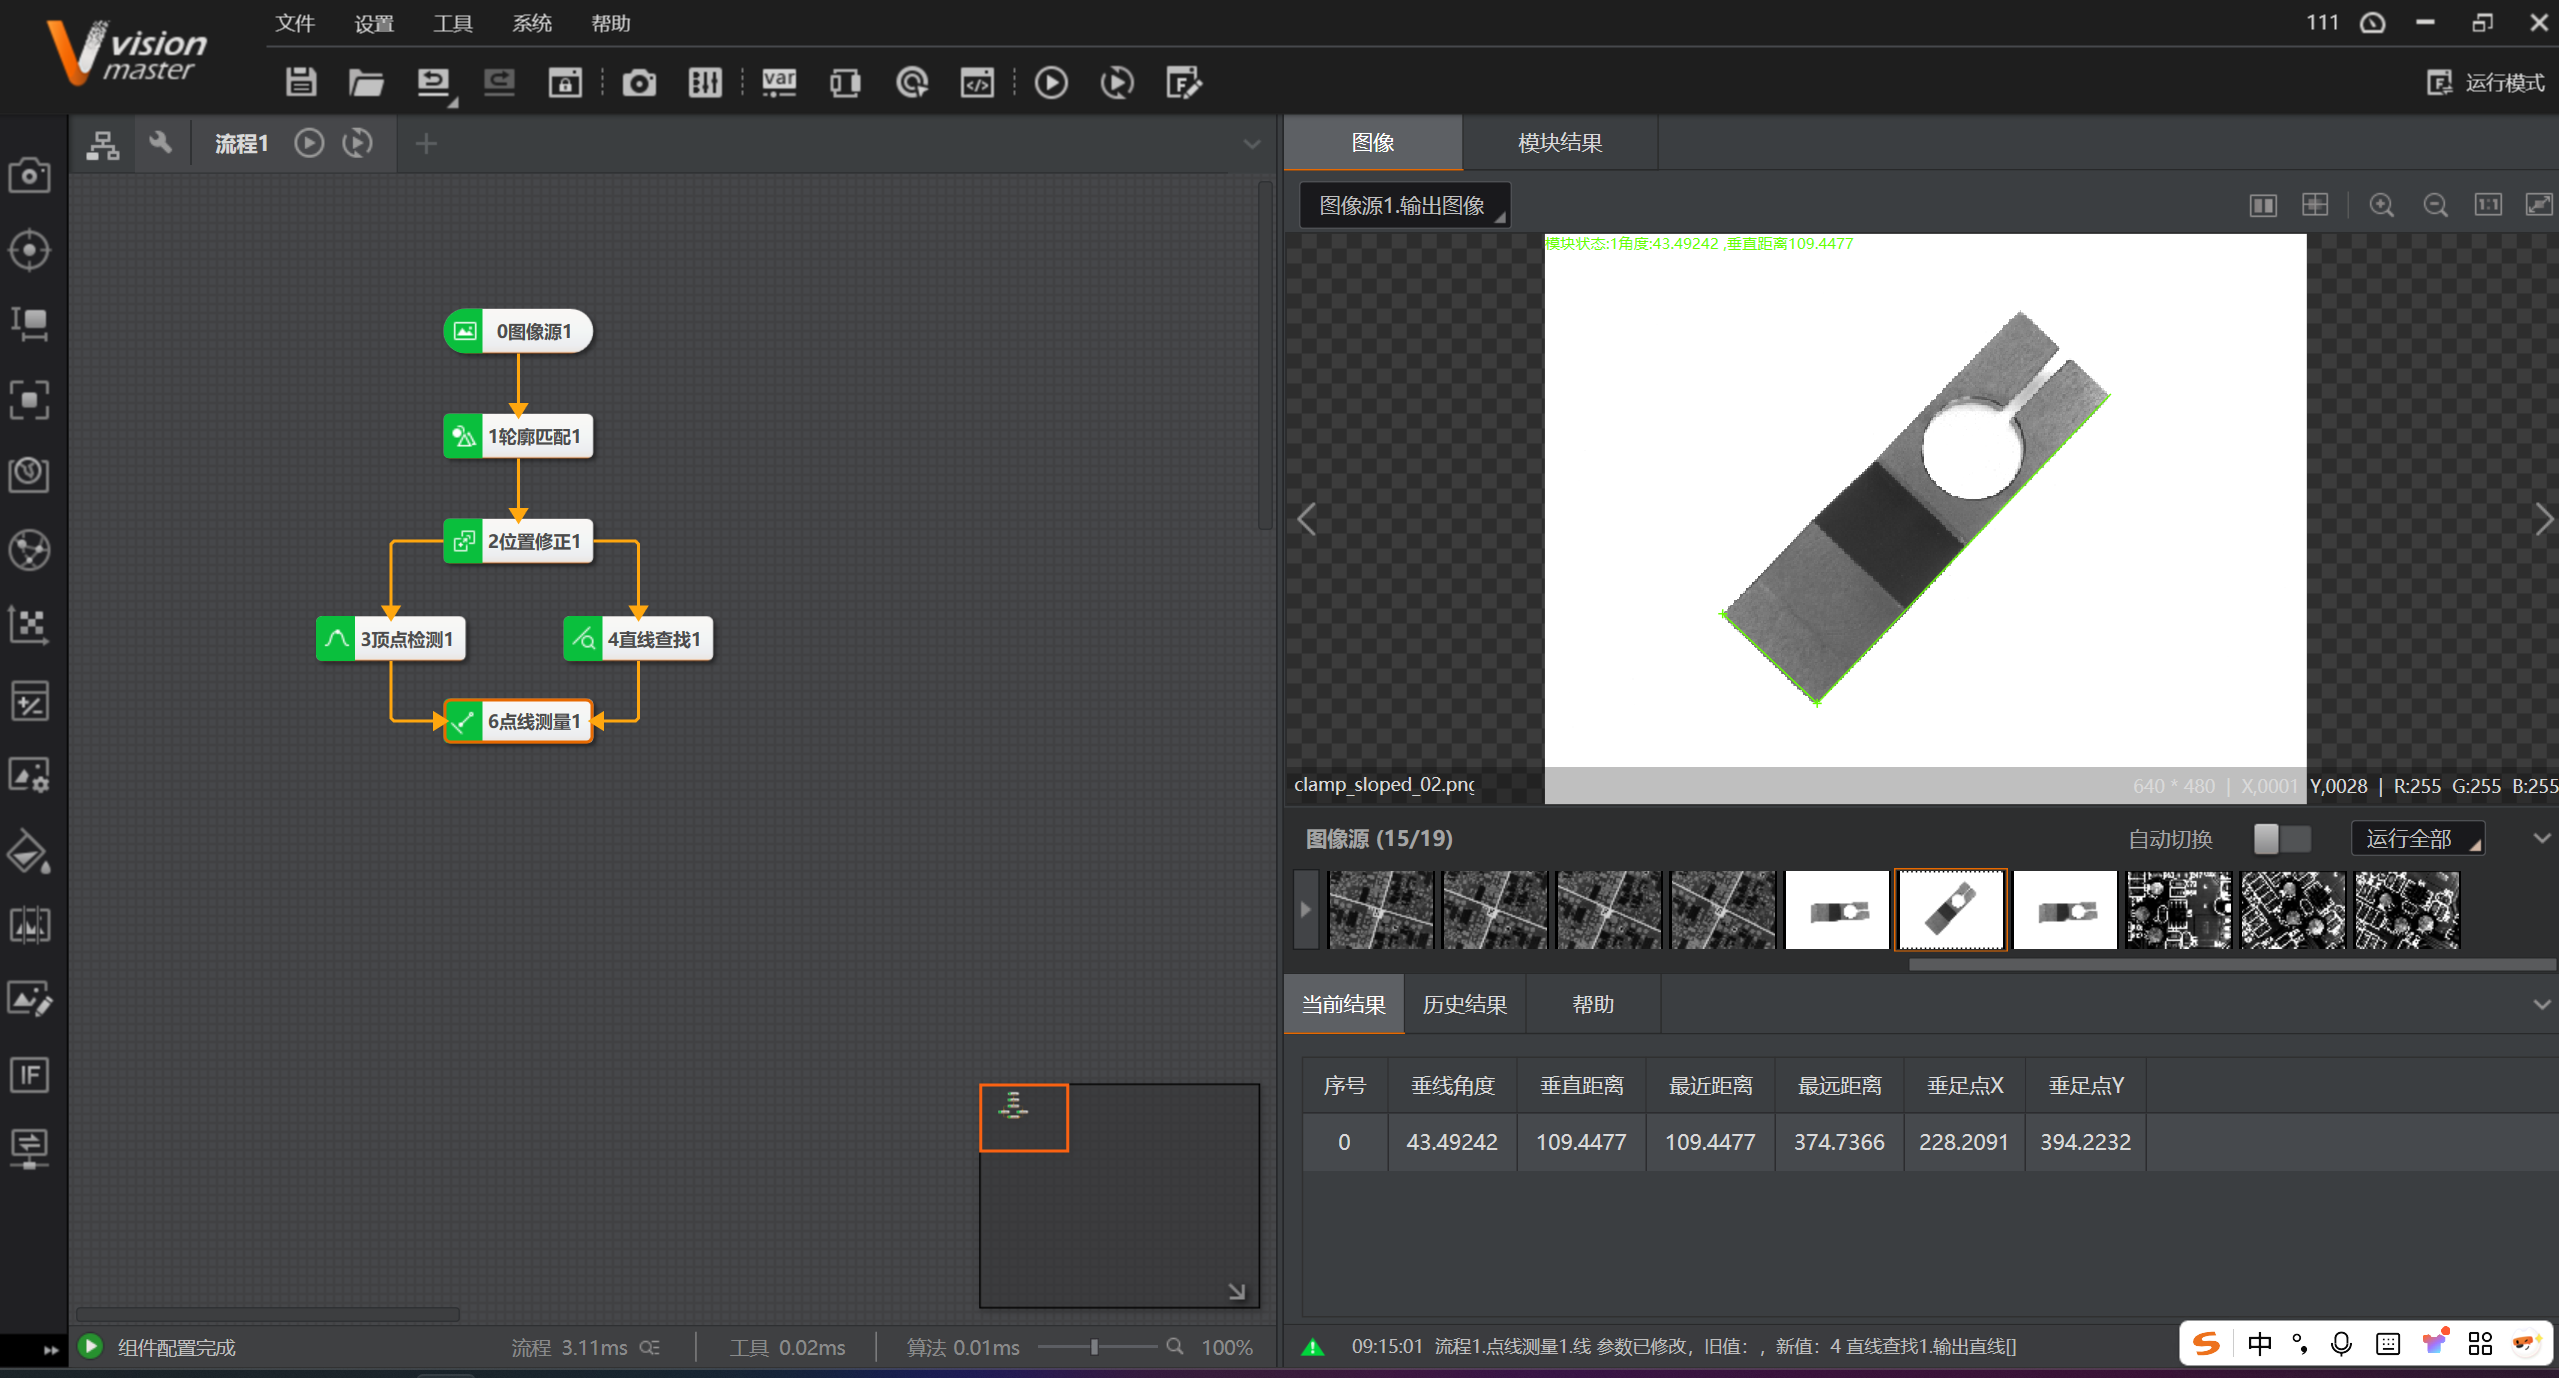Switch to 运行模式 run mode
Screen dimensions: 2559x1378
pos(2486,83)
